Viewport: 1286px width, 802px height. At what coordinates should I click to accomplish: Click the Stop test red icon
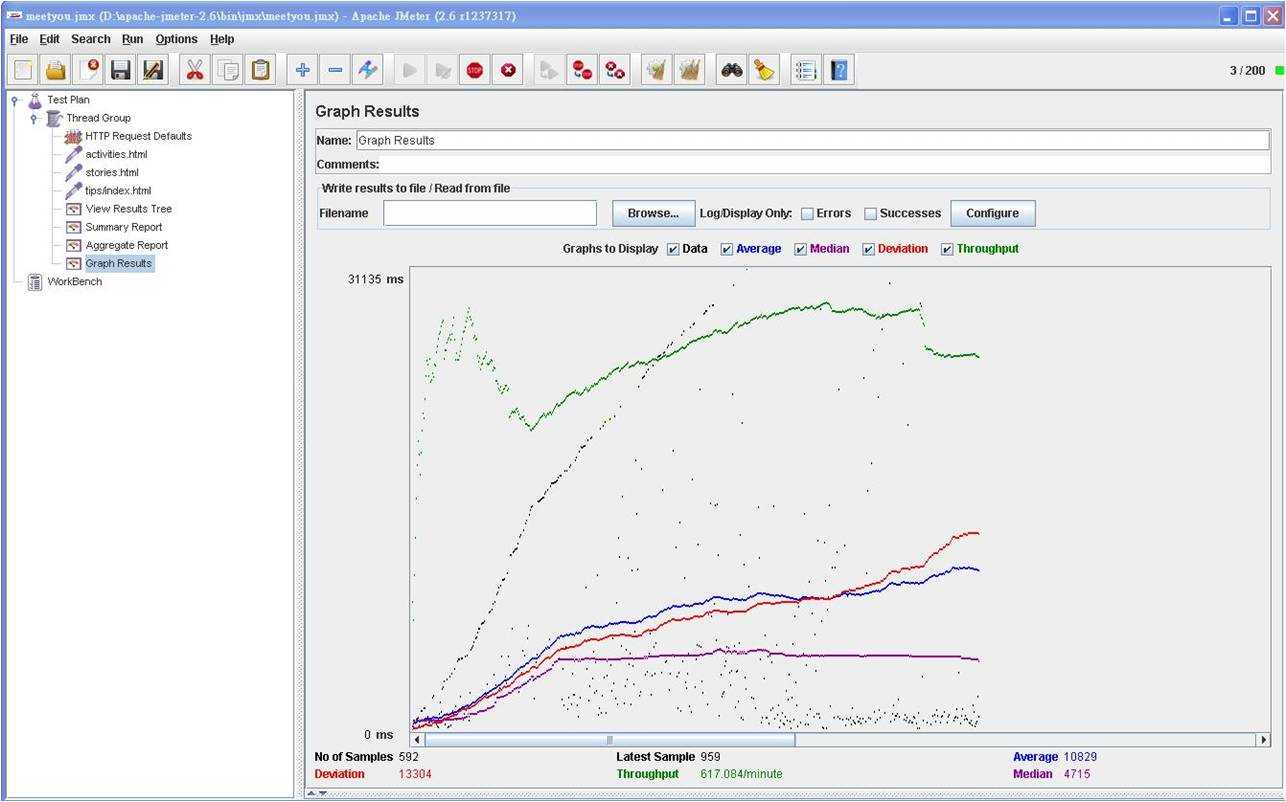click(475, 70)
